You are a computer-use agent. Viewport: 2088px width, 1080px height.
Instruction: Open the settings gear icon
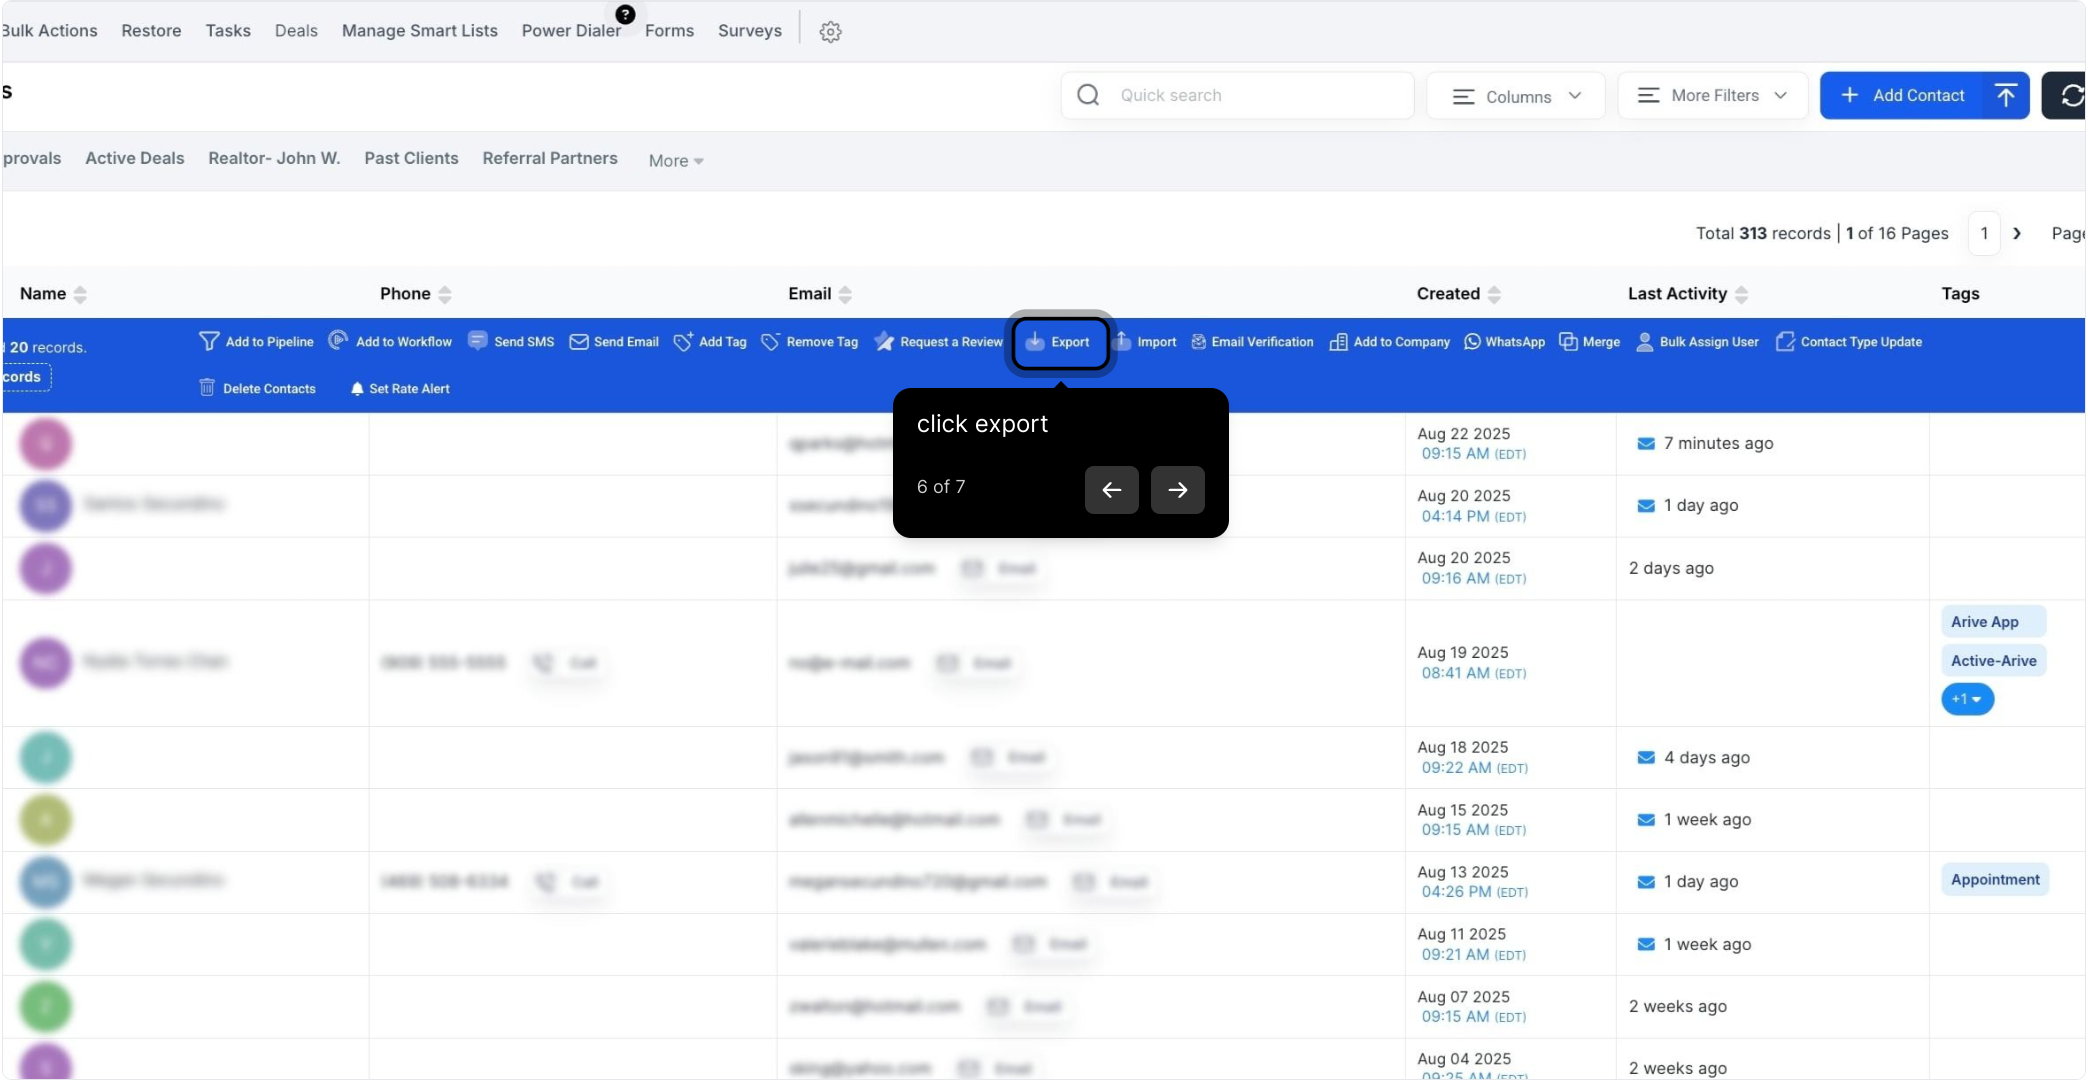(x=830, y=32)
